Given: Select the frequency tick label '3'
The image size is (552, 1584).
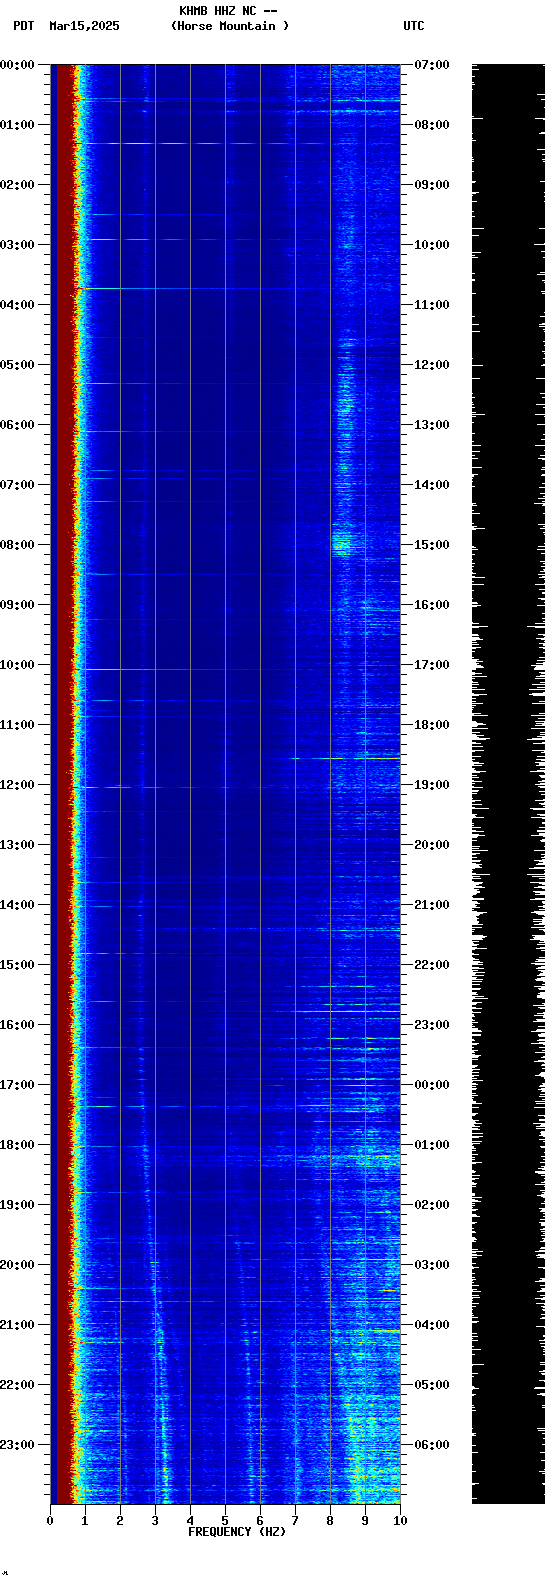Looking at the screenshot, I should [155, 1521].
